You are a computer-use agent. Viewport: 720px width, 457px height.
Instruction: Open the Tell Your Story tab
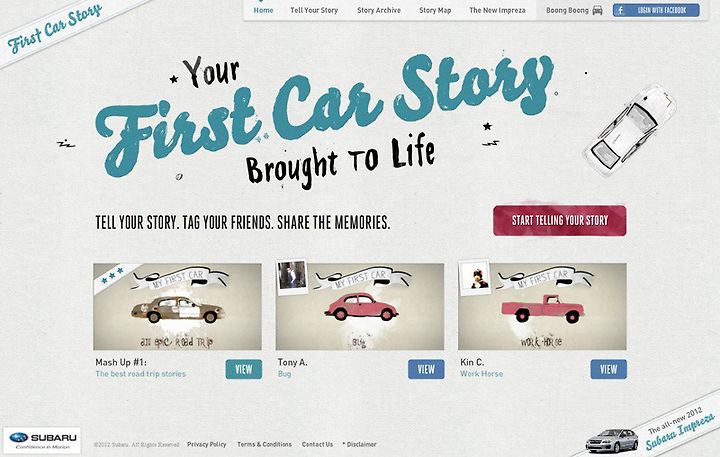(x=314, y=10)
